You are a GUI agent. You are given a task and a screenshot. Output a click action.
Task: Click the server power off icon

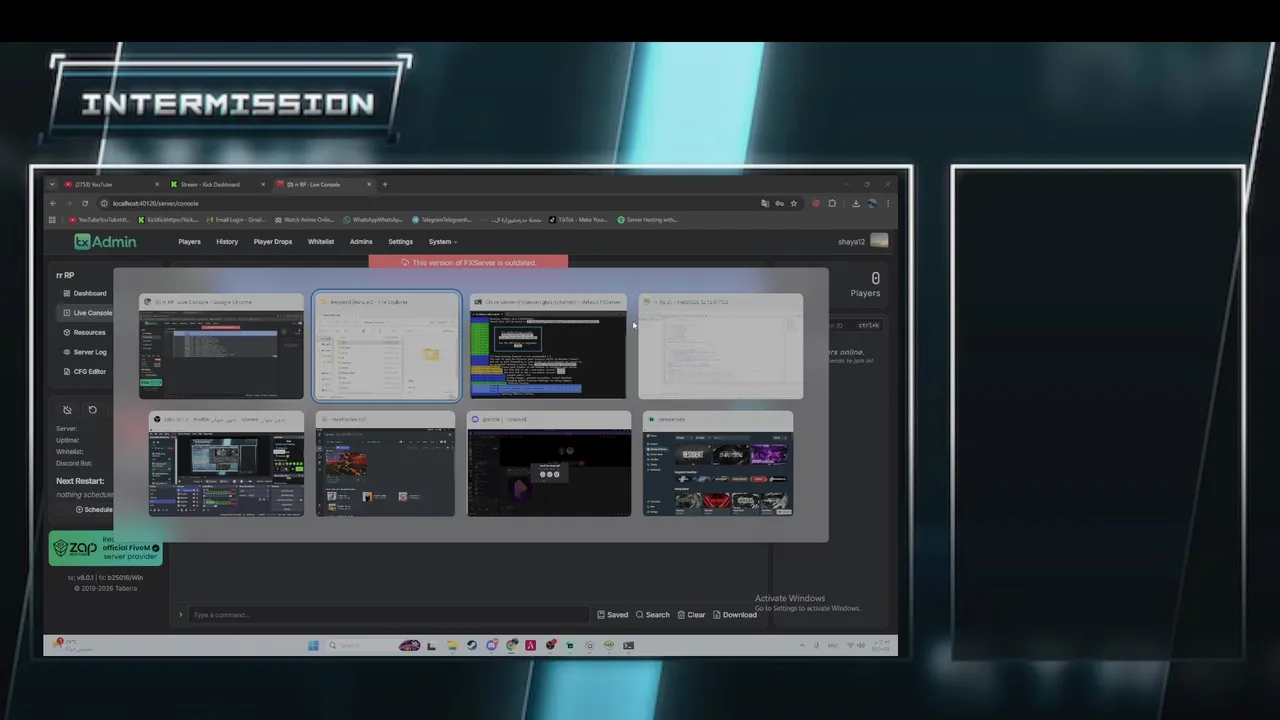pyautogui.click(x=67, y=410)
